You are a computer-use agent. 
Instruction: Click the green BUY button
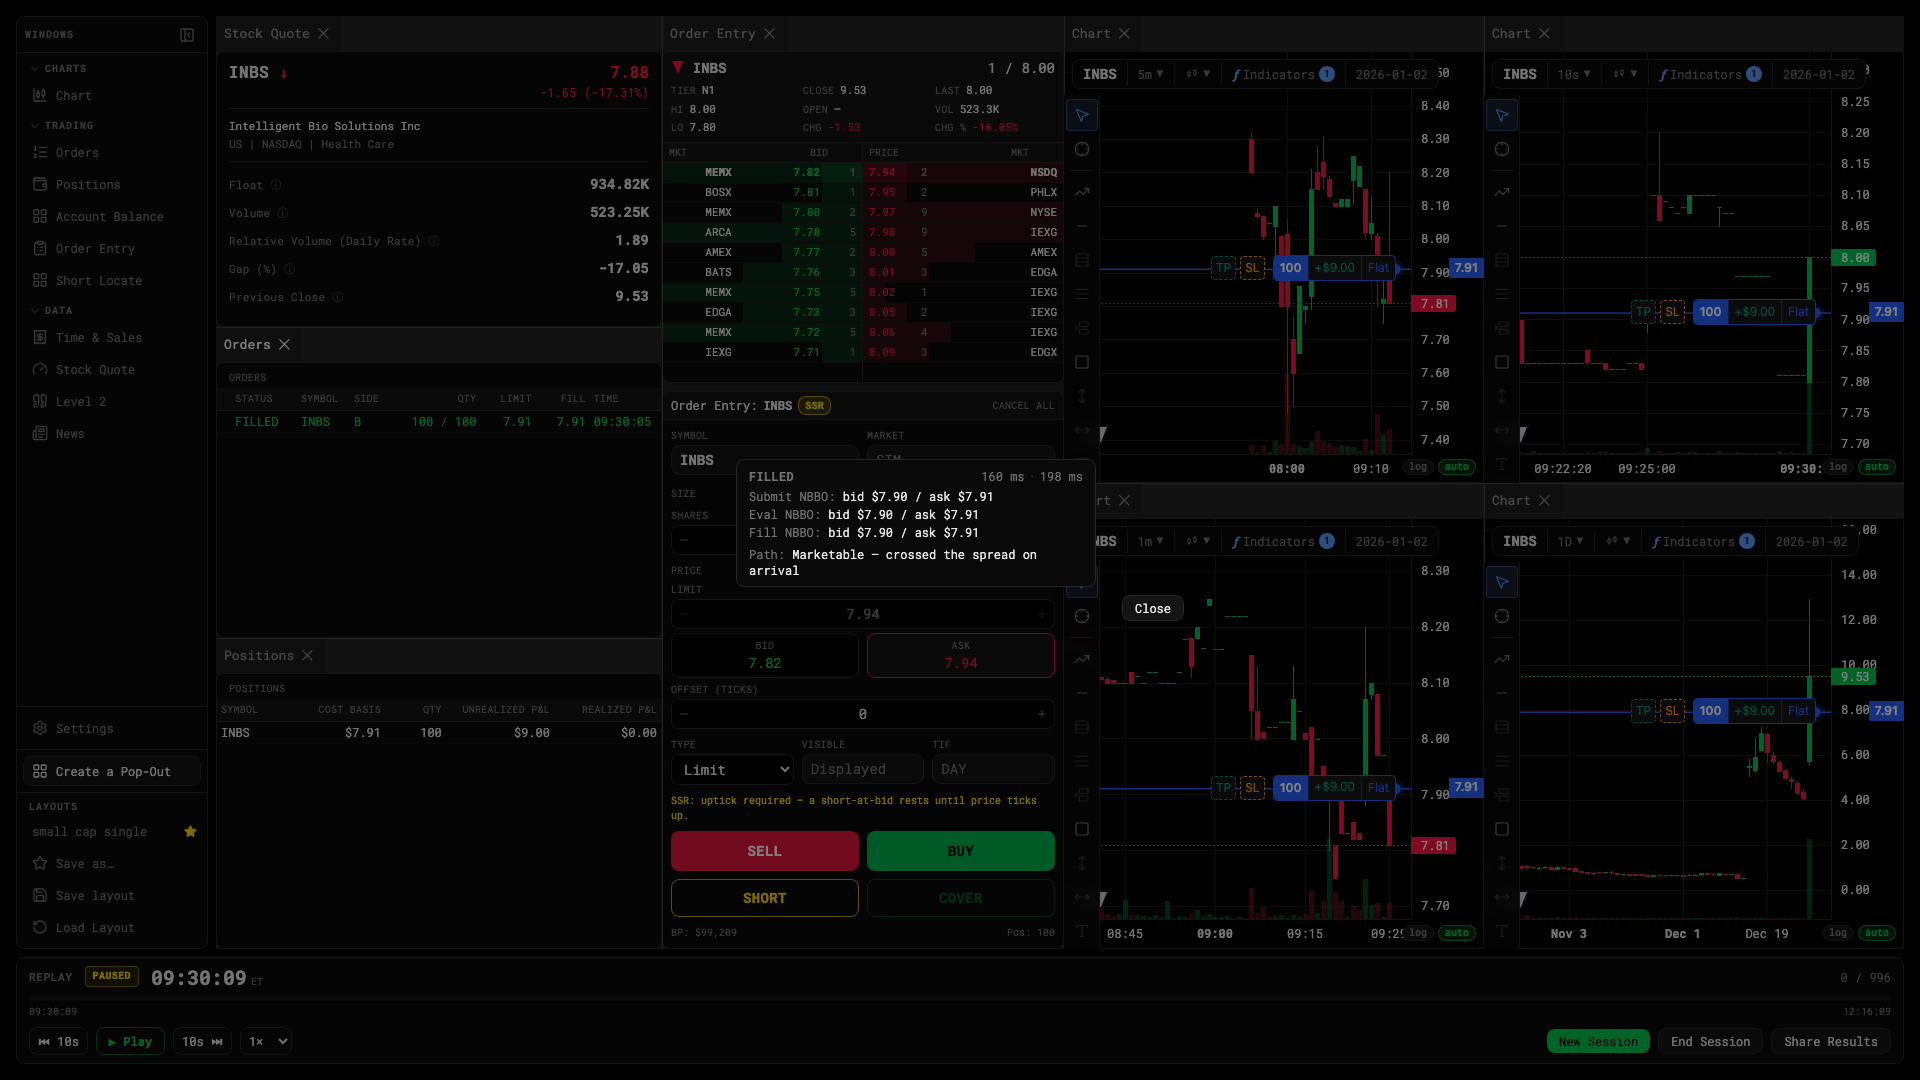click(961, 851)
